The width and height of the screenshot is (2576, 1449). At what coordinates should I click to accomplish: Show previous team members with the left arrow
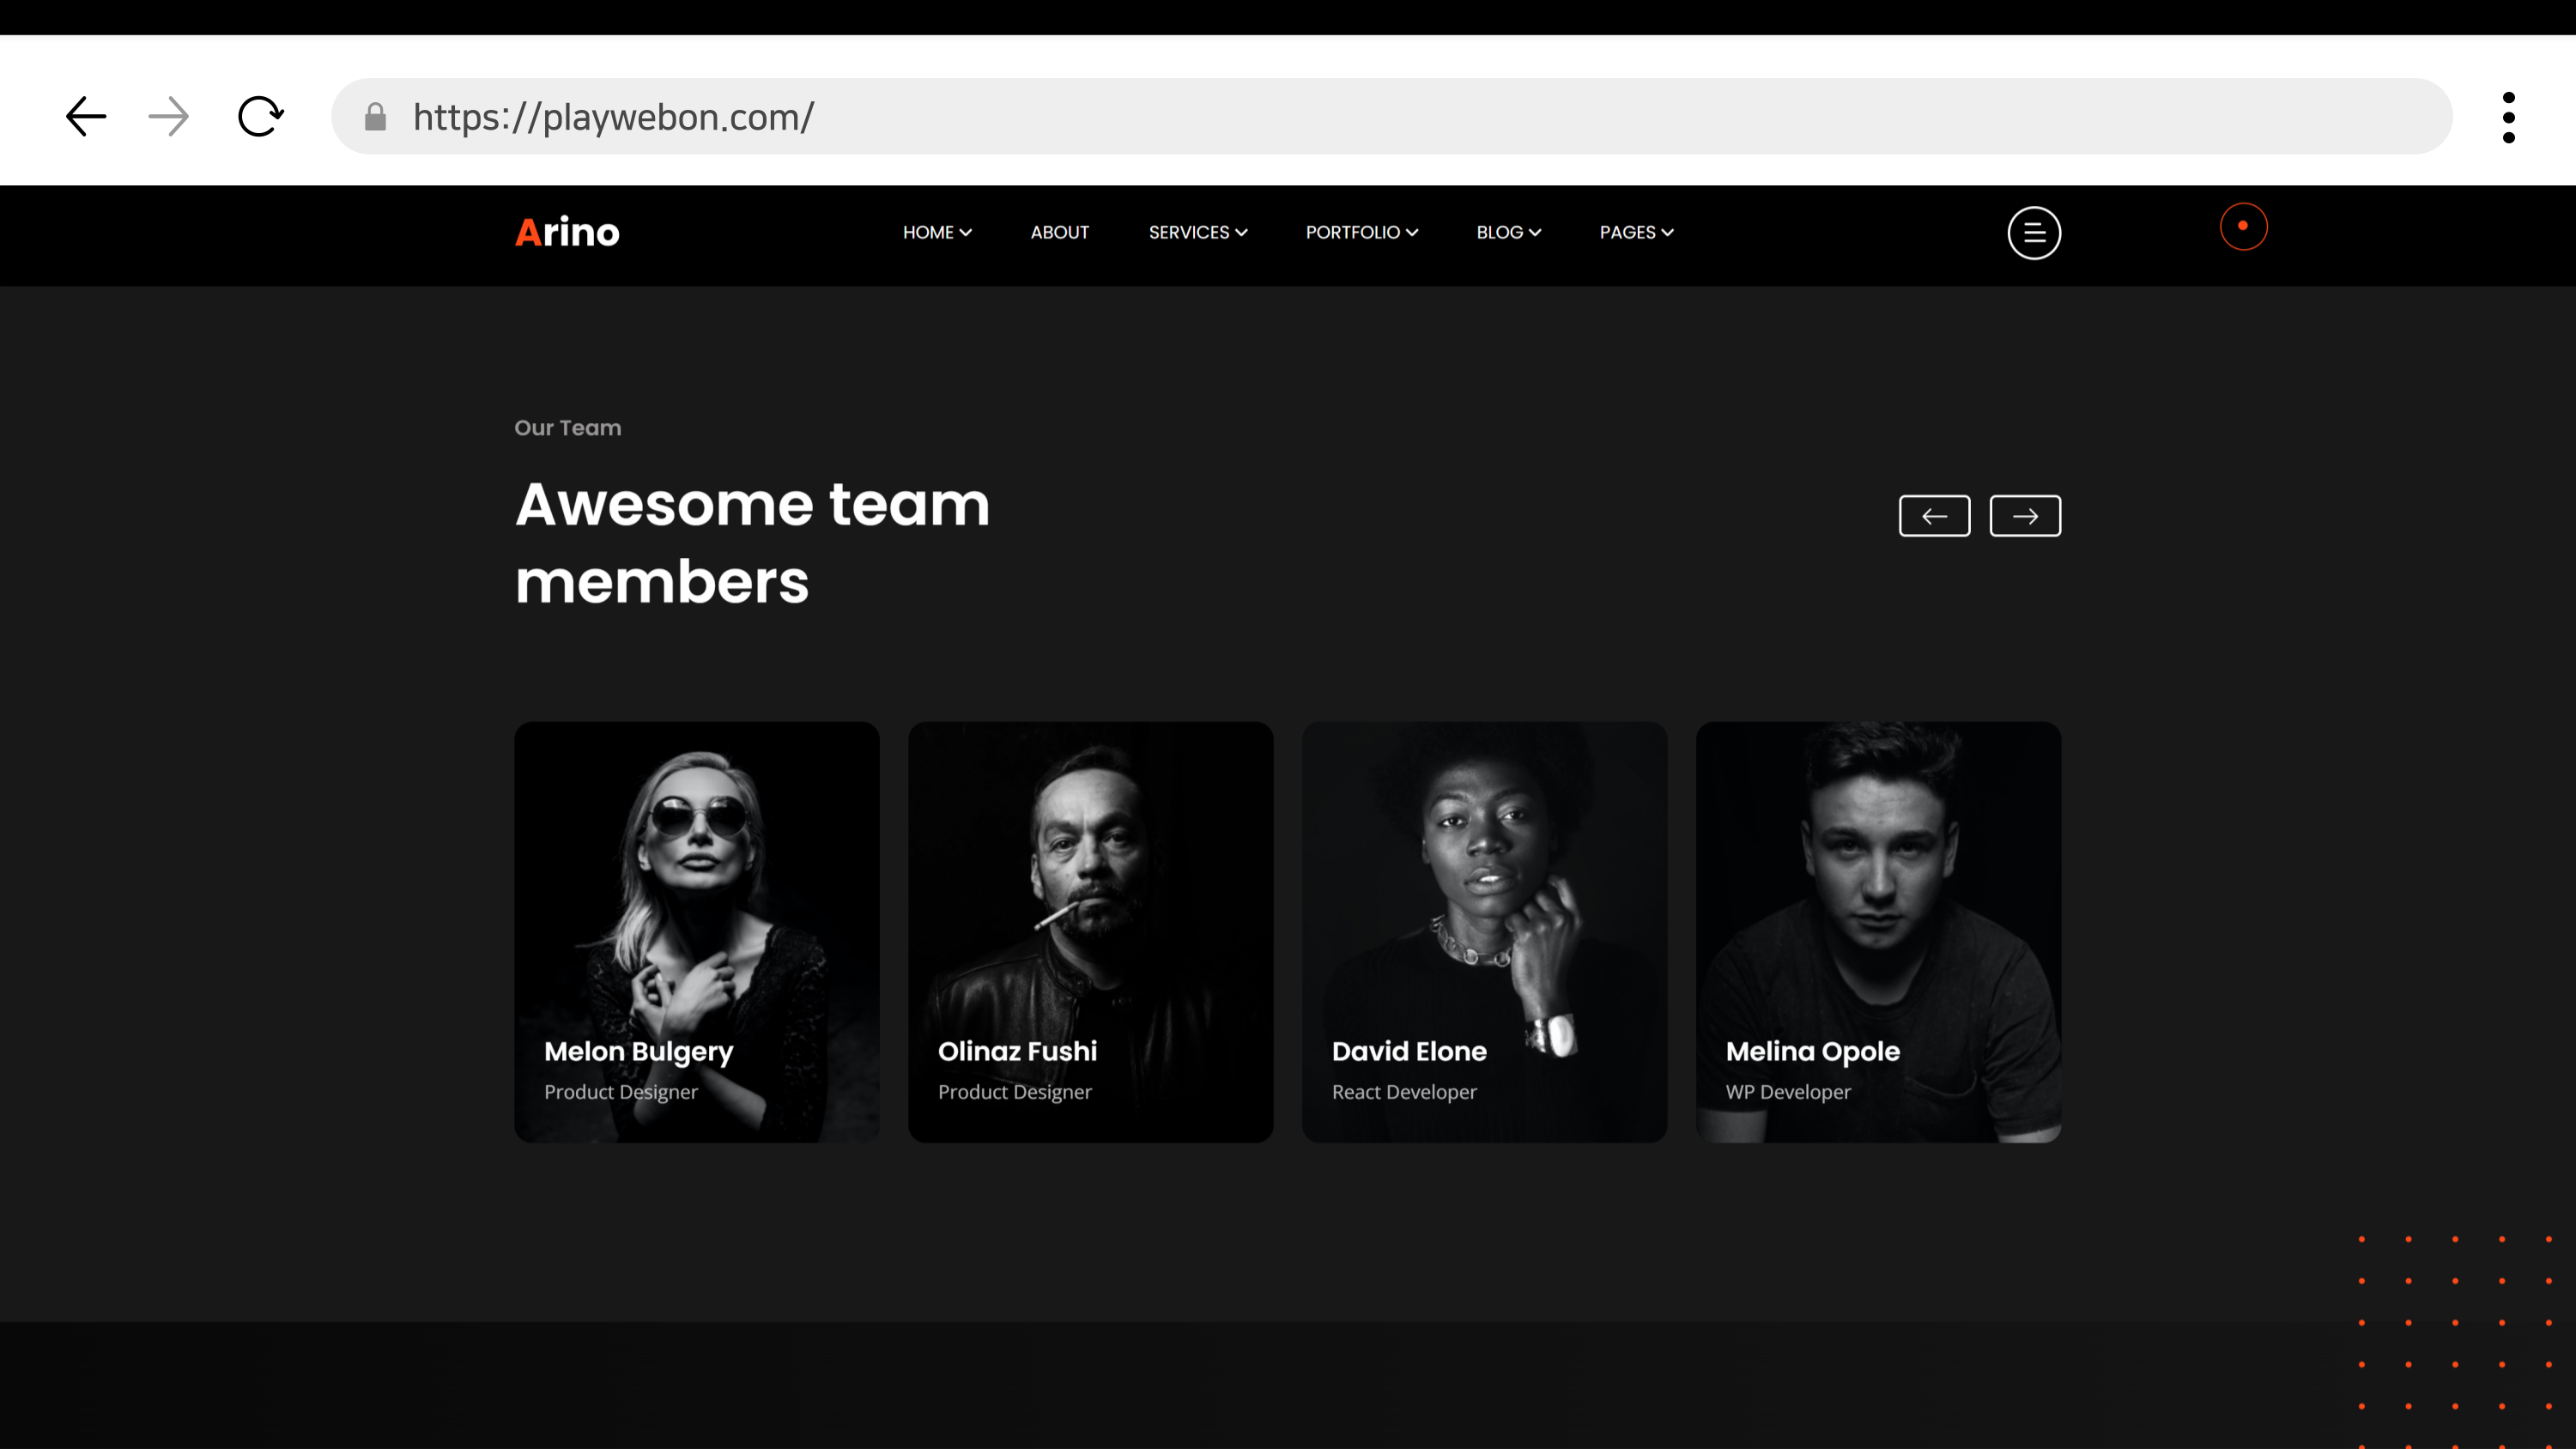click(x=1934, y=516)
